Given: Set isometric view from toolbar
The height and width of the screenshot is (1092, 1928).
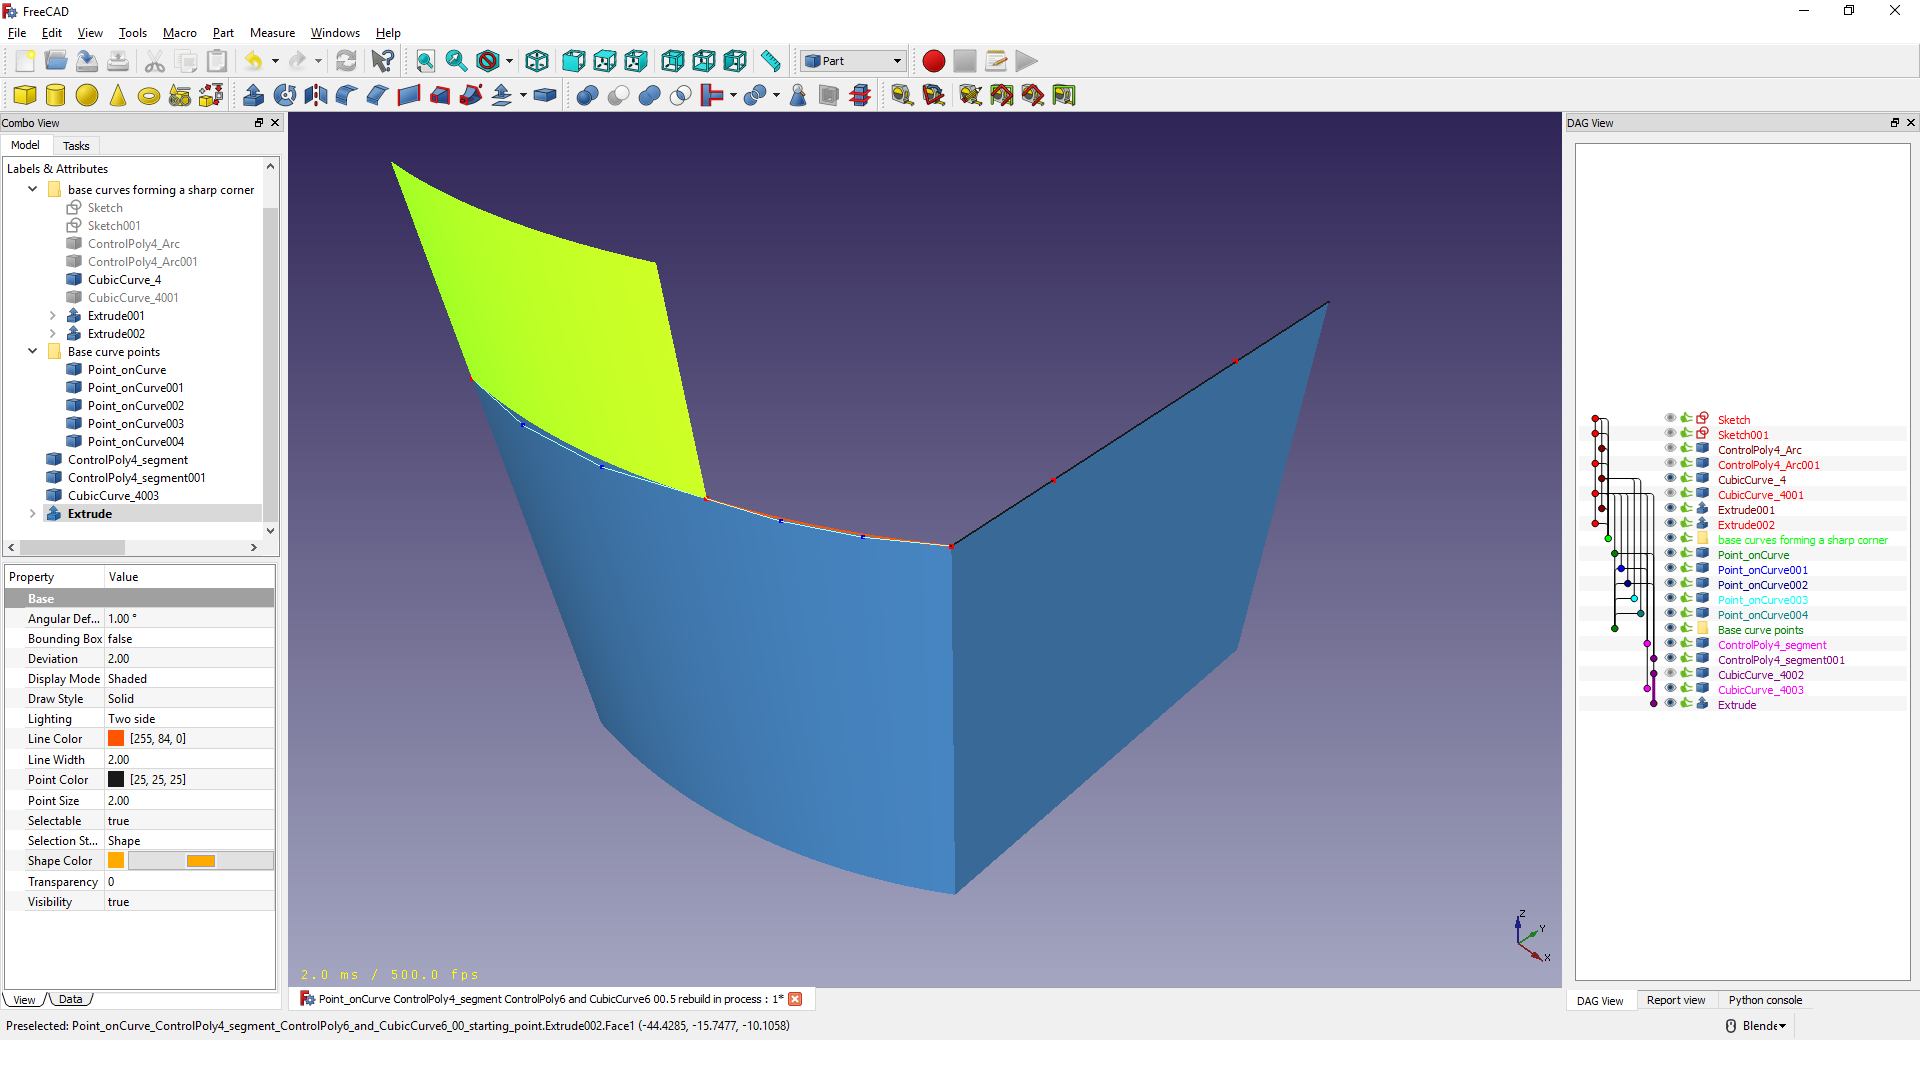Looking at the screenshot, I should coord(537,61).
